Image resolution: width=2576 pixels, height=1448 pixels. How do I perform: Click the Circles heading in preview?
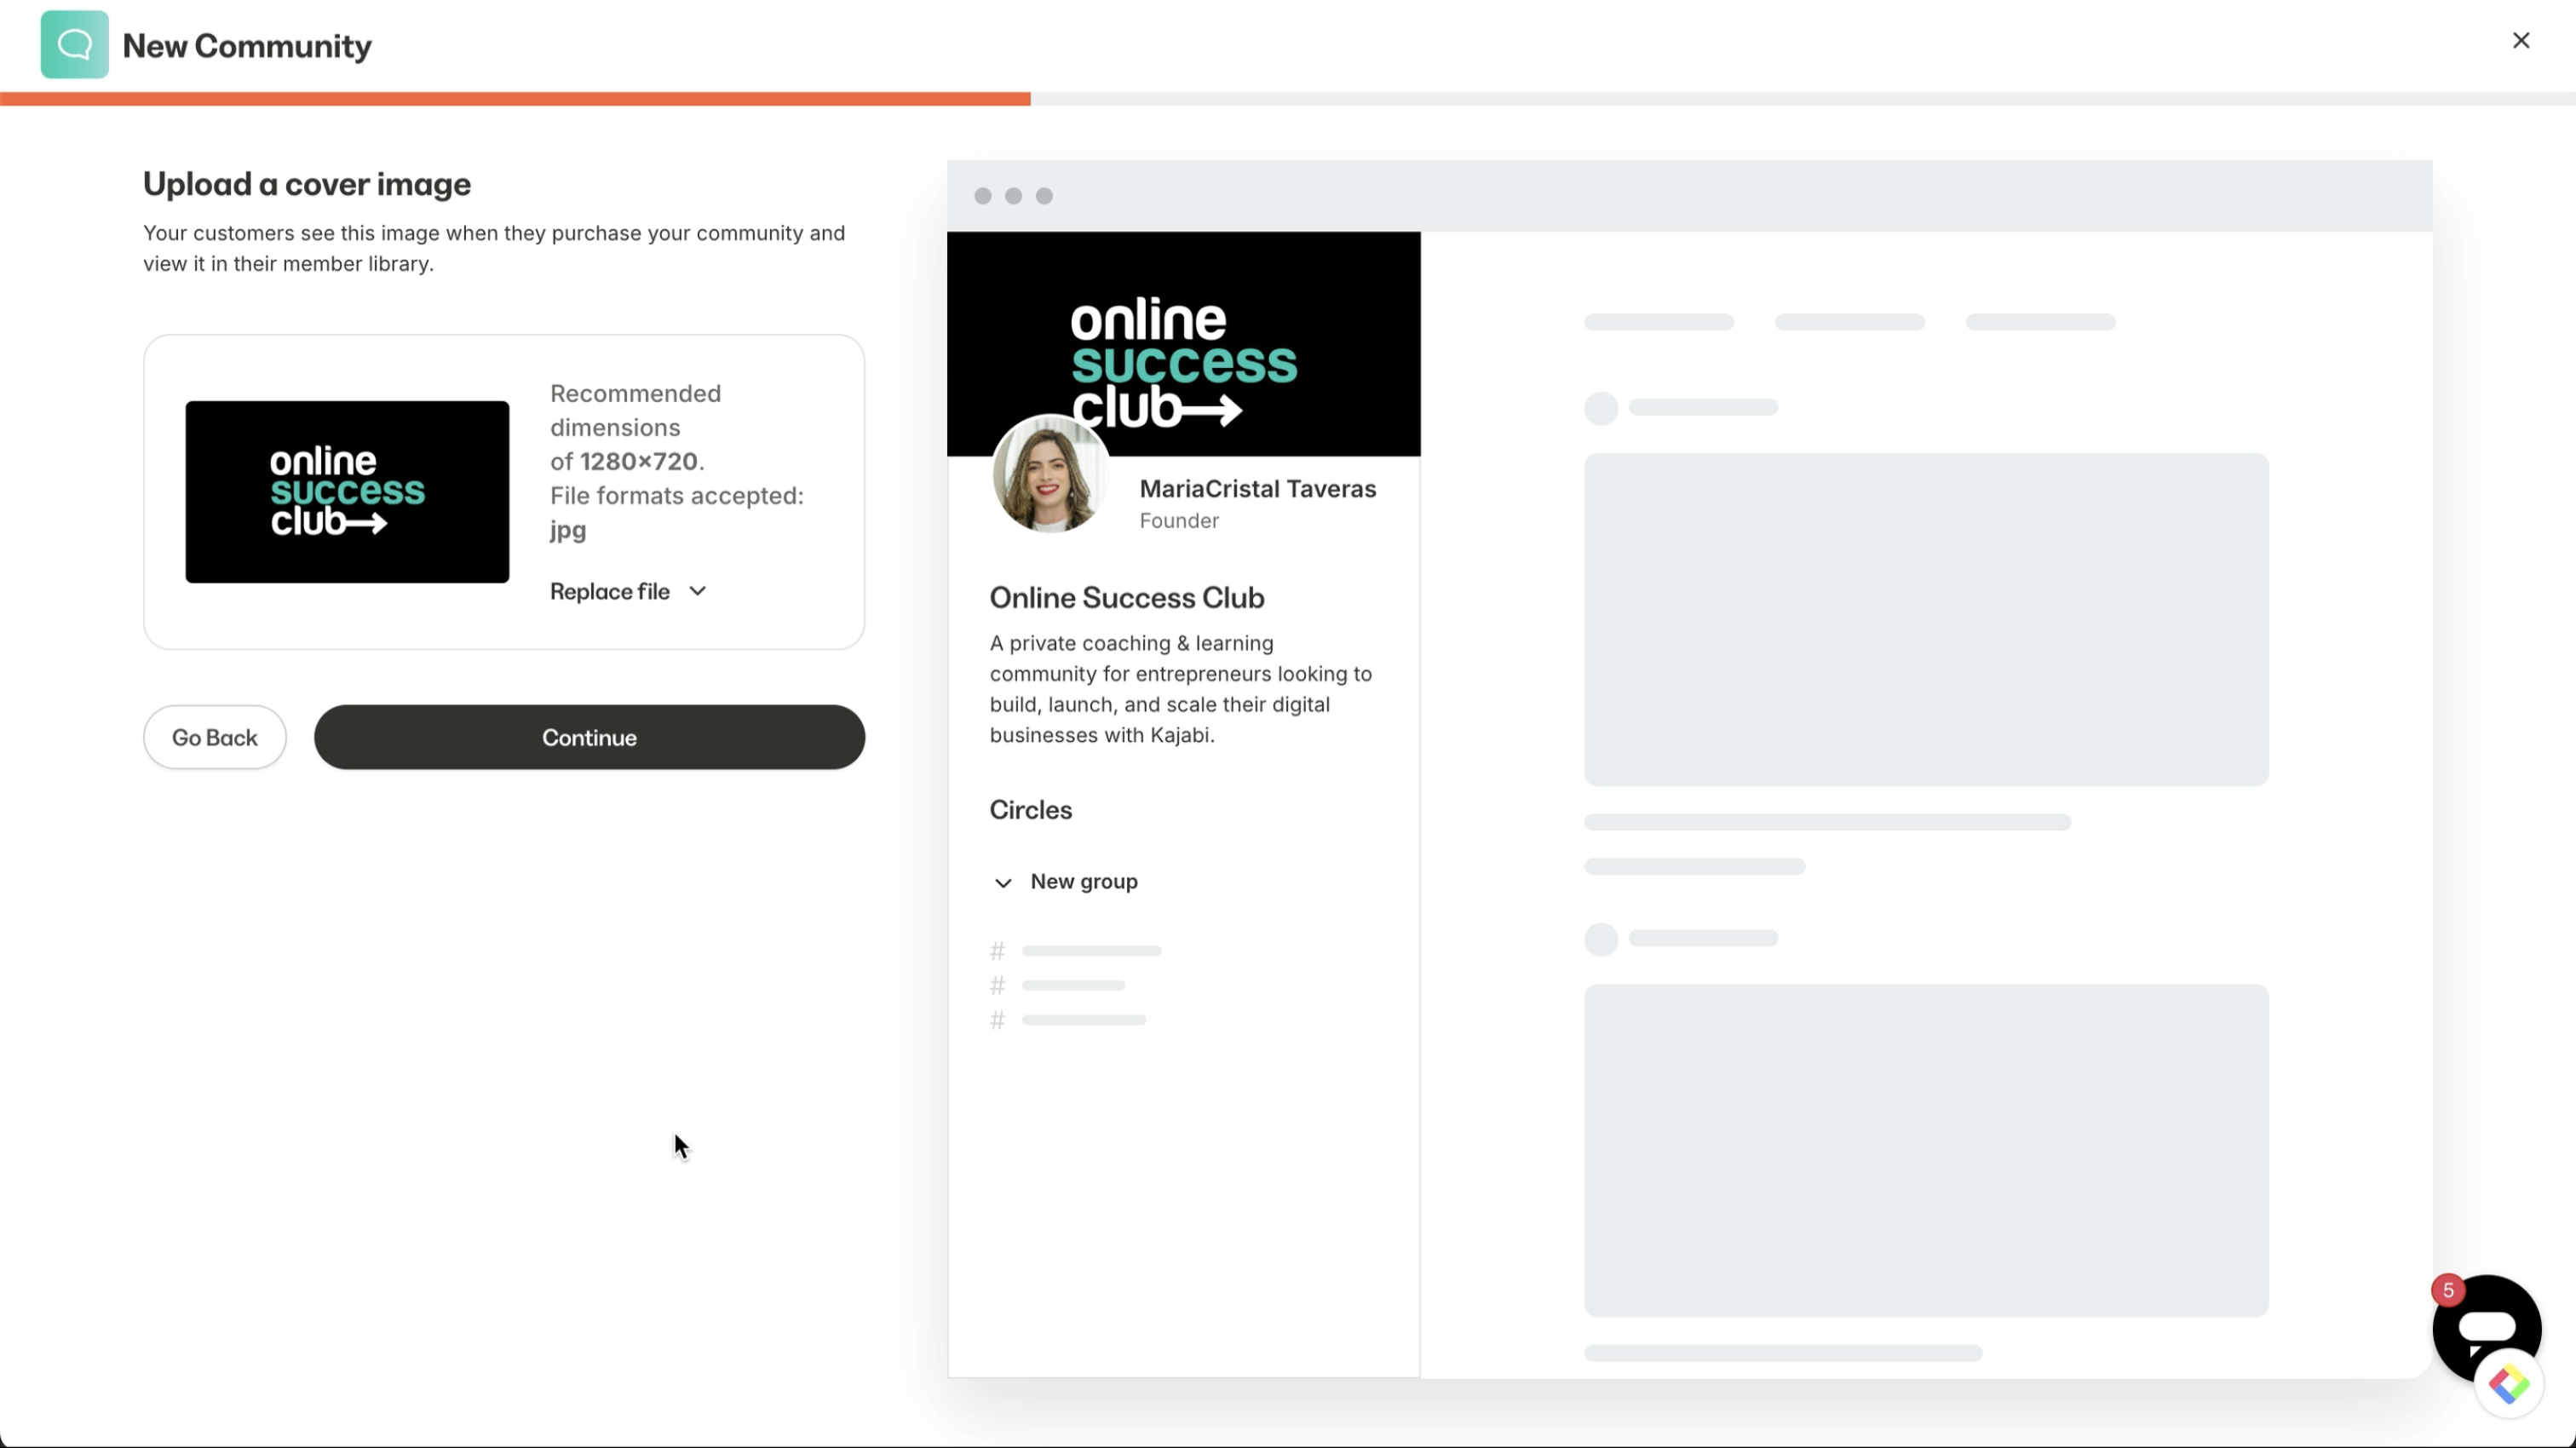coord(1030,810)
